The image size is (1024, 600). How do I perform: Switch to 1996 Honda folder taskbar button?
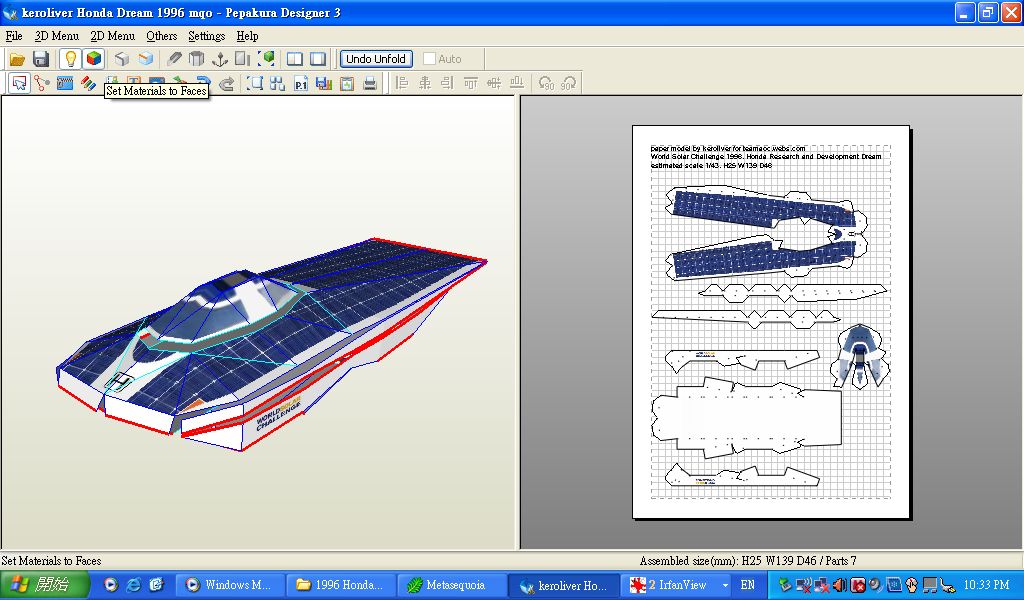tap(342, 584)
